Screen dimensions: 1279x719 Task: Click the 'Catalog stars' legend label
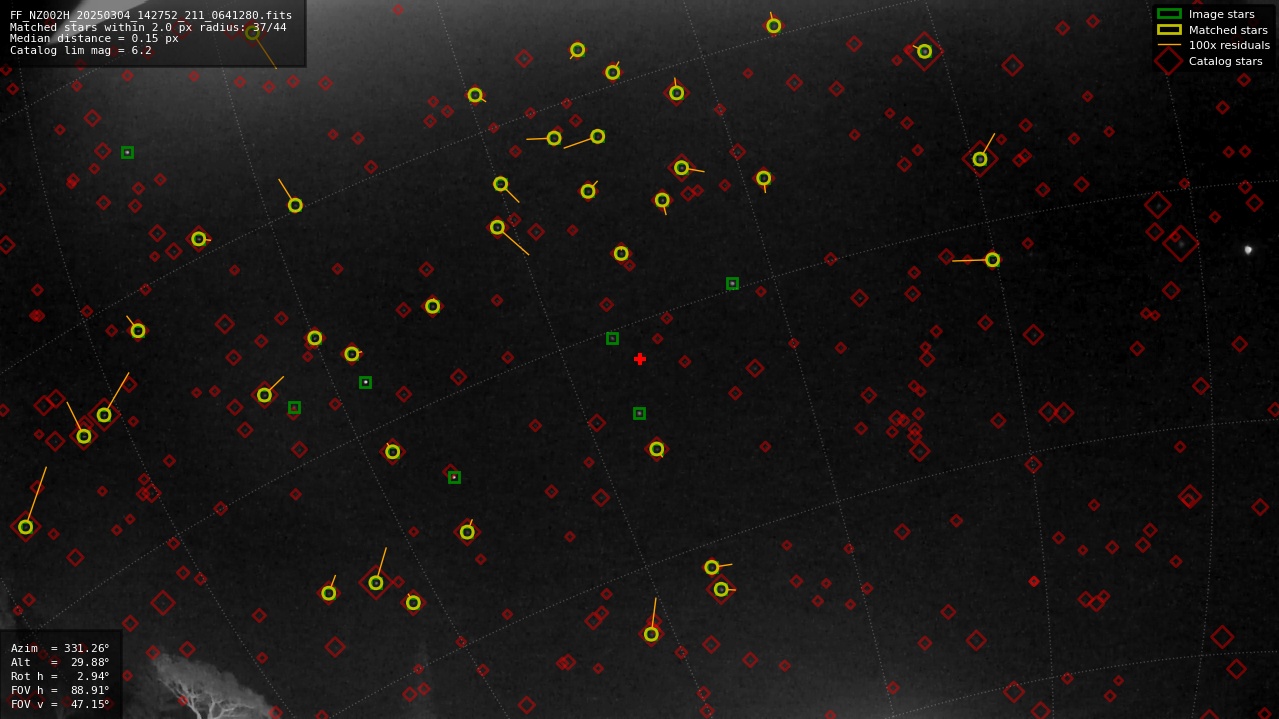[x=1225, y=61]
